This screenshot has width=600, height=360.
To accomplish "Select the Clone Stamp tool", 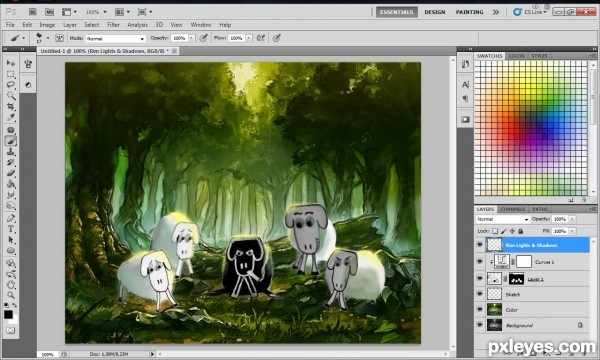I will pos(11,152).
